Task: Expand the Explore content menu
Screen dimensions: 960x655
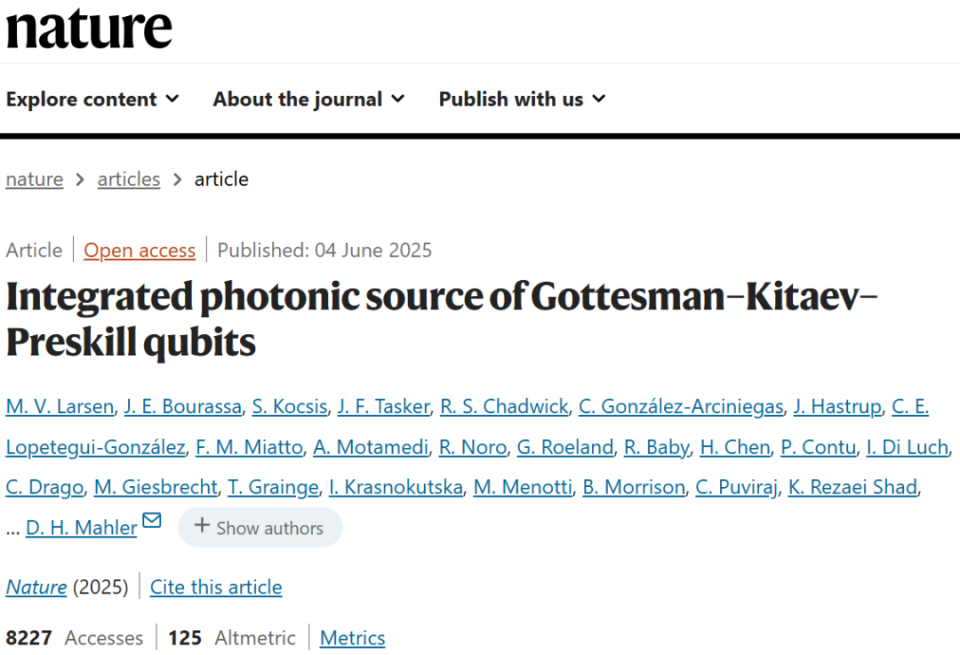Action: tap(92, 99)
